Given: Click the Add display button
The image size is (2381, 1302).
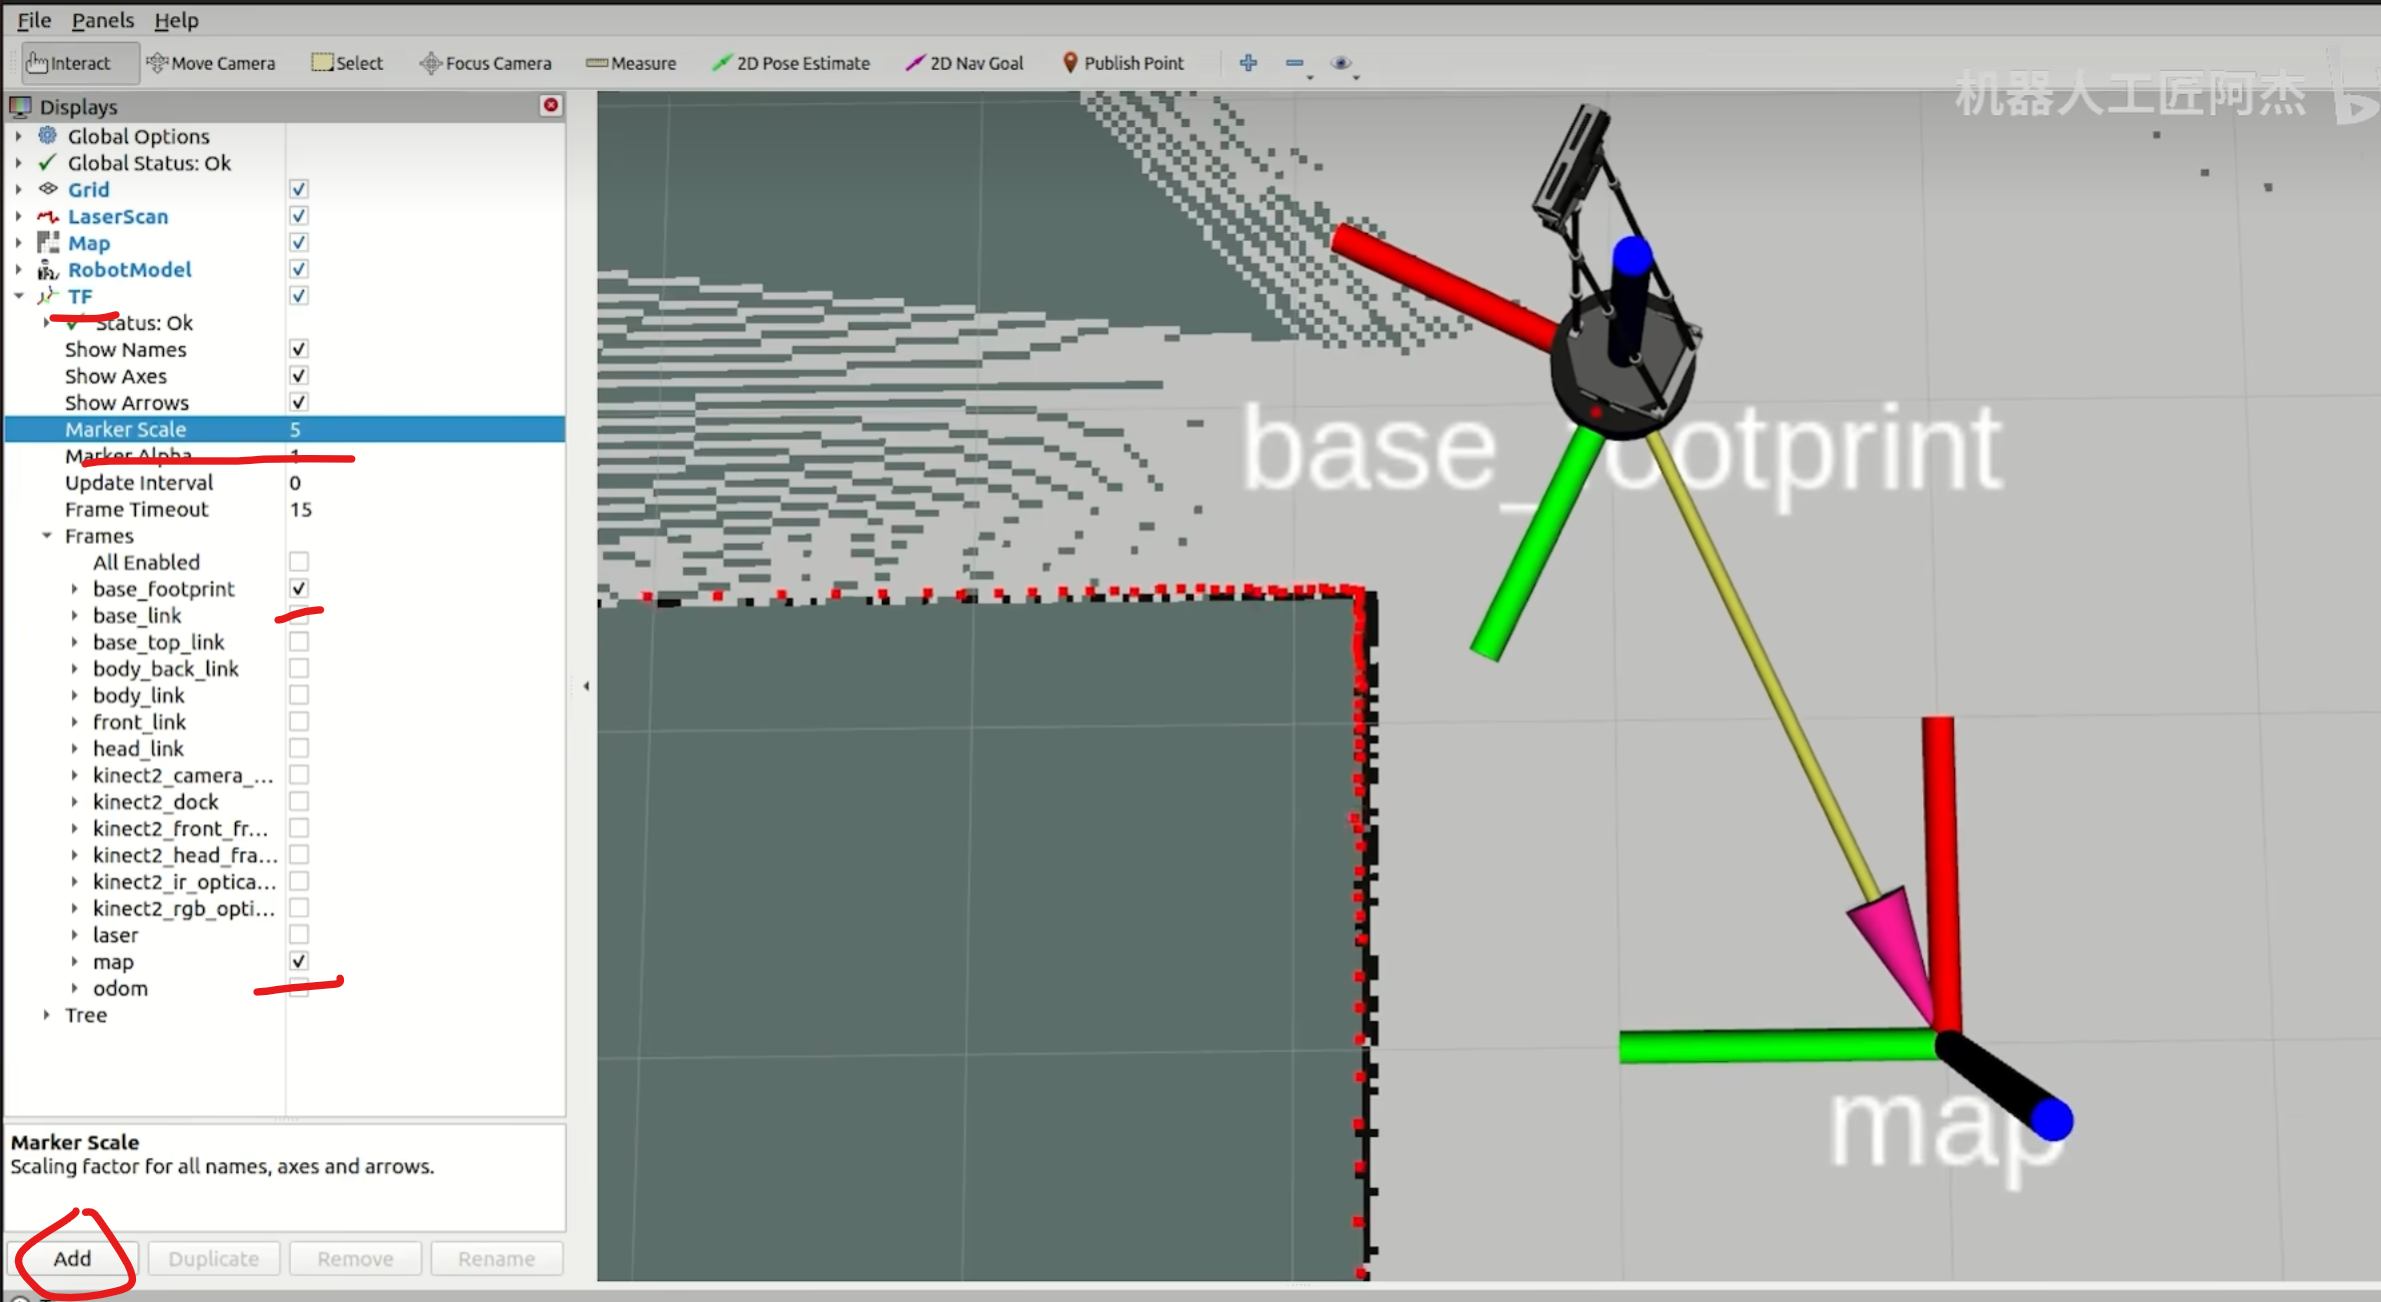Looking at the screenshot, I should click(x=72, y=1258).
